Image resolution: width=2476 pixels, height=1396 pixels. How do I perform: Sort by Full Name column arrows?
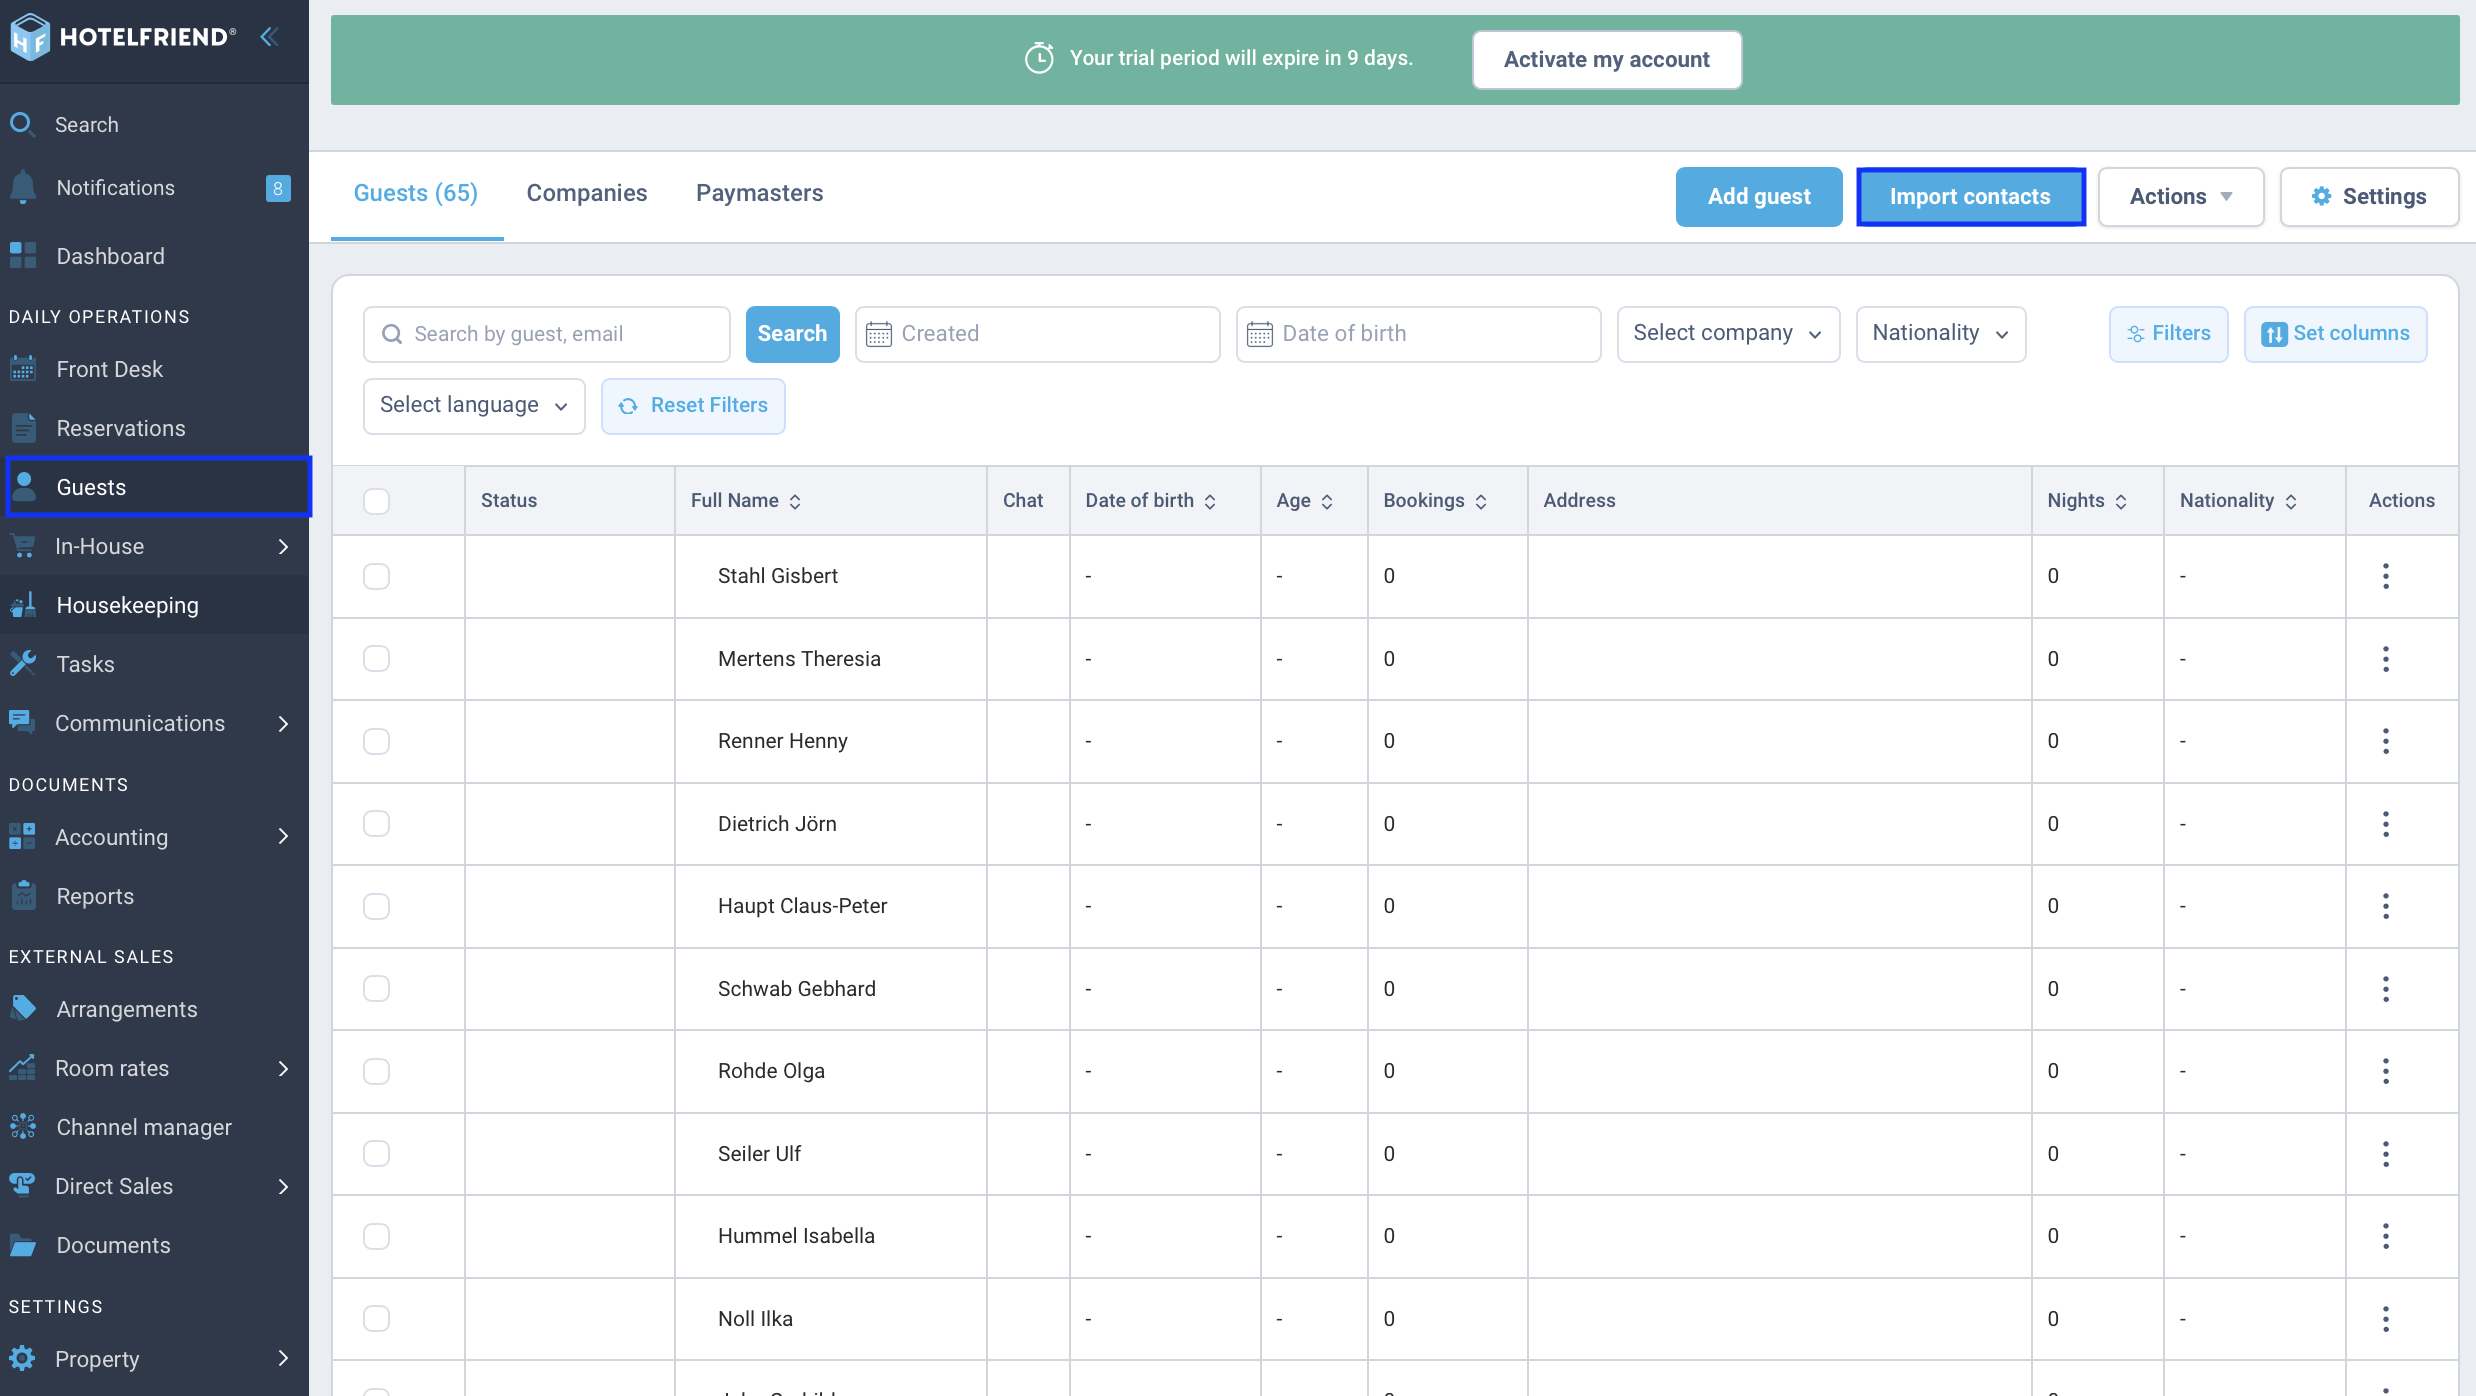[795, 501]
